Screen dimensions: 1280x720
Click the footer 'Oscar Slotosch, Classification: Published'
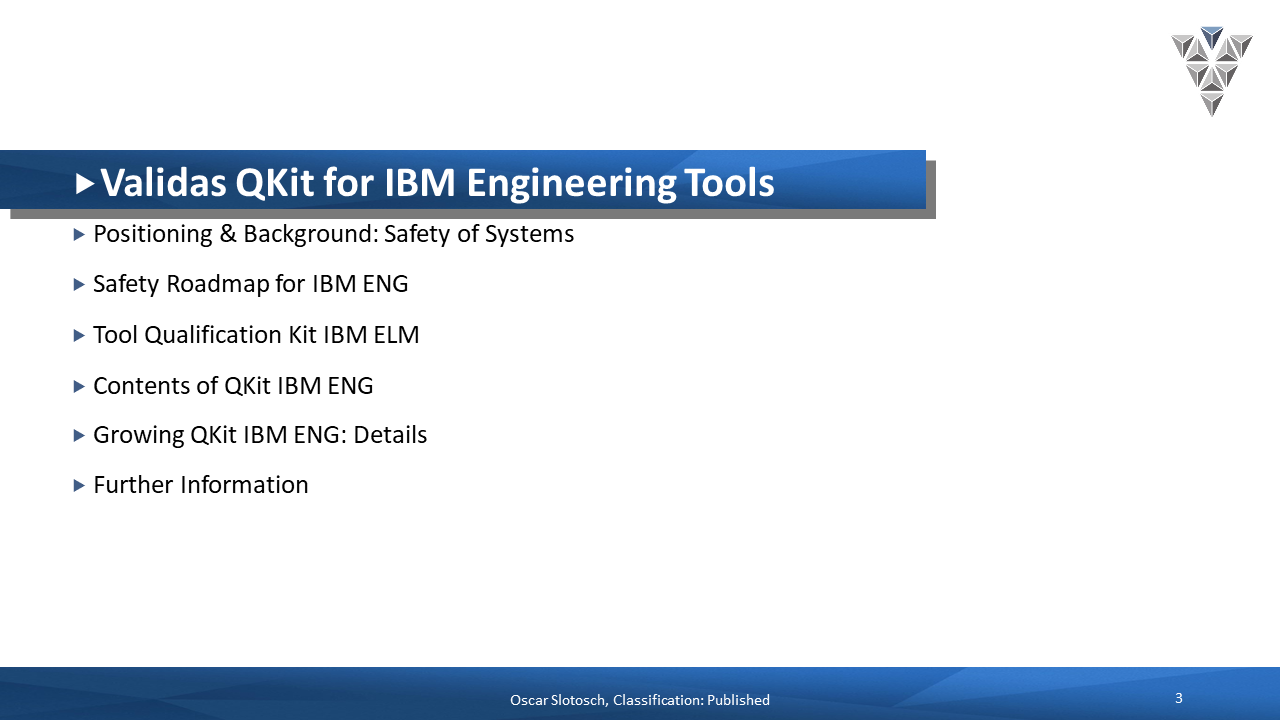click(640, 700)
